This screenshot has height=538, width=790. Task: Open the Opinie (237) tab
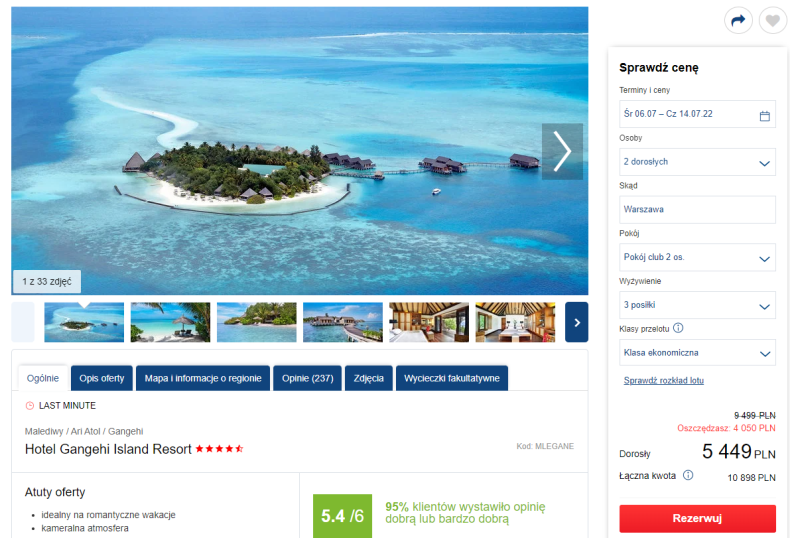pos(308,378)
